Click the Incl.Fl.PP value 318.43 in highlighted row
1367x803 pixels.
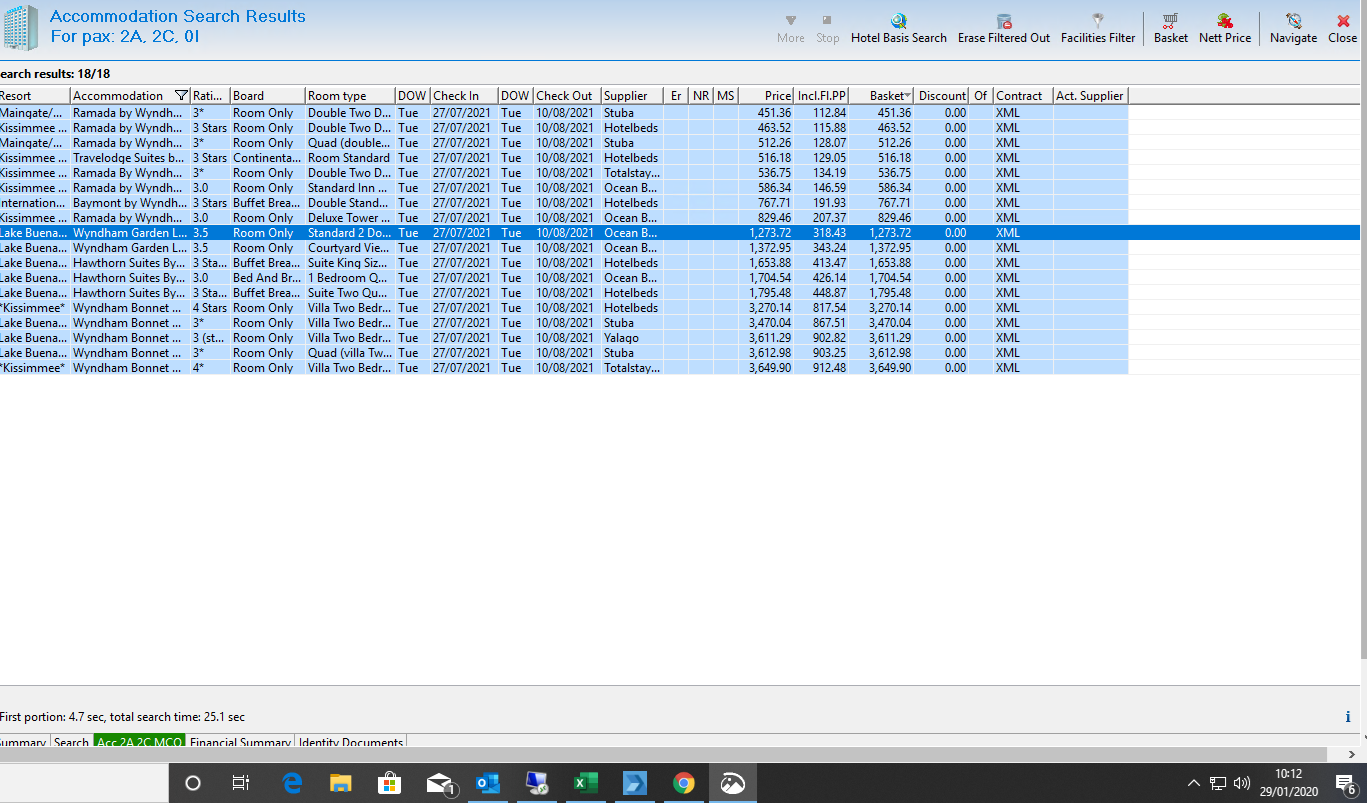(x=821, y=233)
